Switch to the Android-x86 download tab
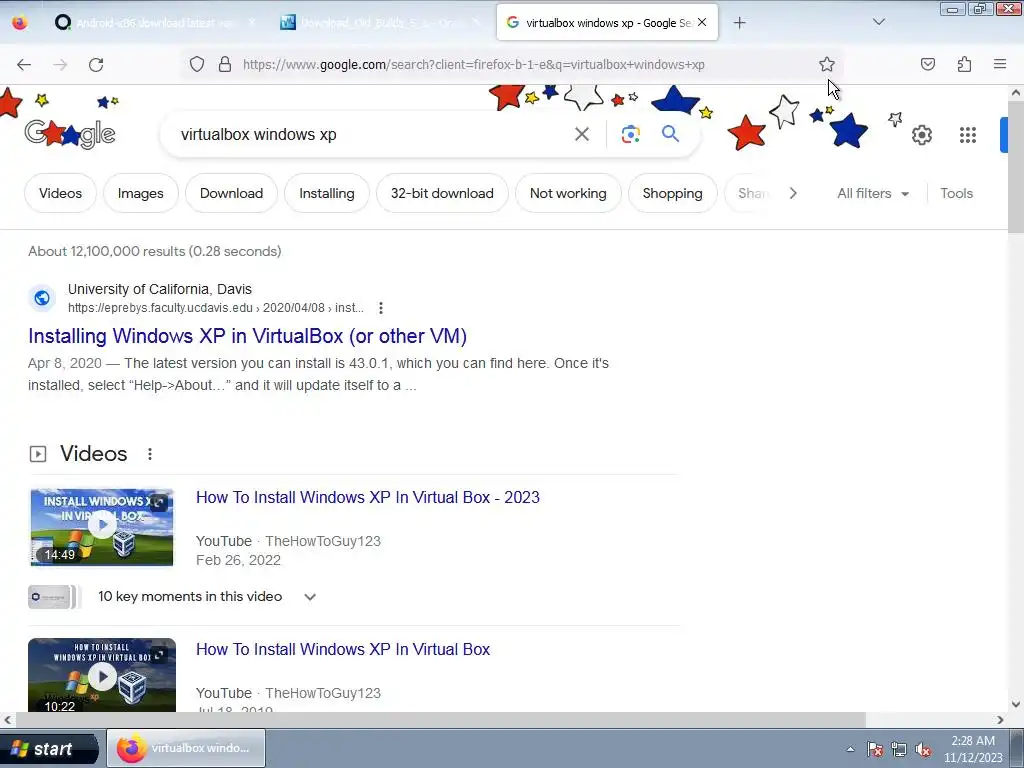 154,23
